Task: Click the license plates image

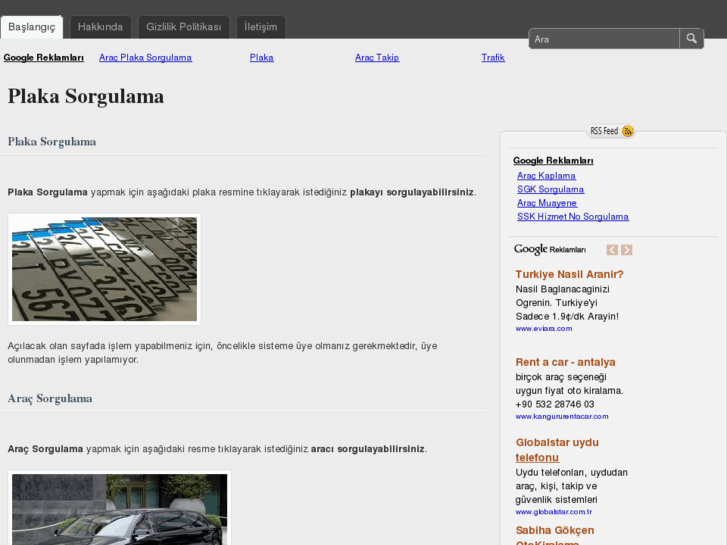Action: (x=104, y=269)
